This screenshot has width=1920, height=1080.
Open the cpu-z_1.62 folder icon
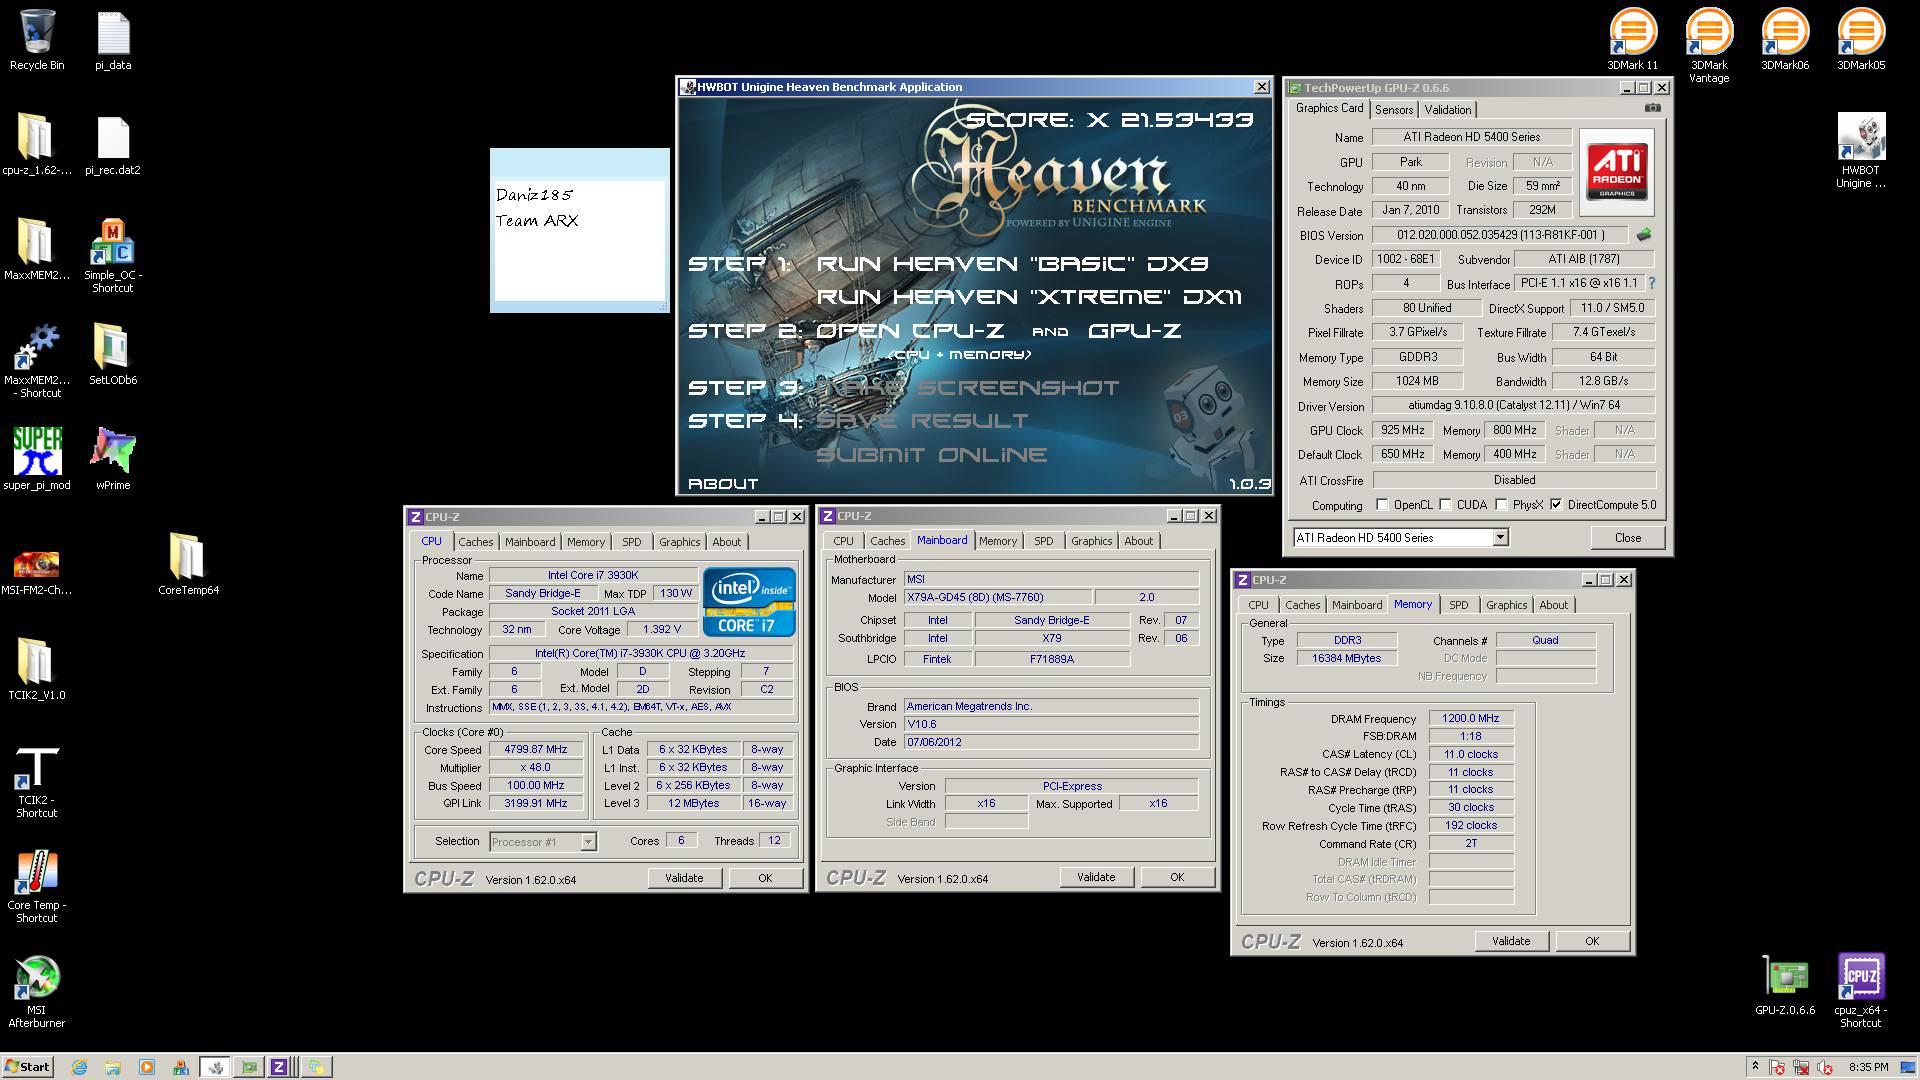coord(37,145)
